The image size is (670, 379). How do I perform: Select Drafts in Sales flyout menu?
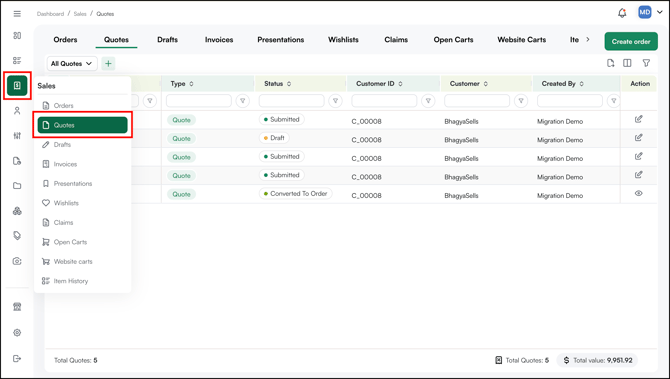coord(82,144)
